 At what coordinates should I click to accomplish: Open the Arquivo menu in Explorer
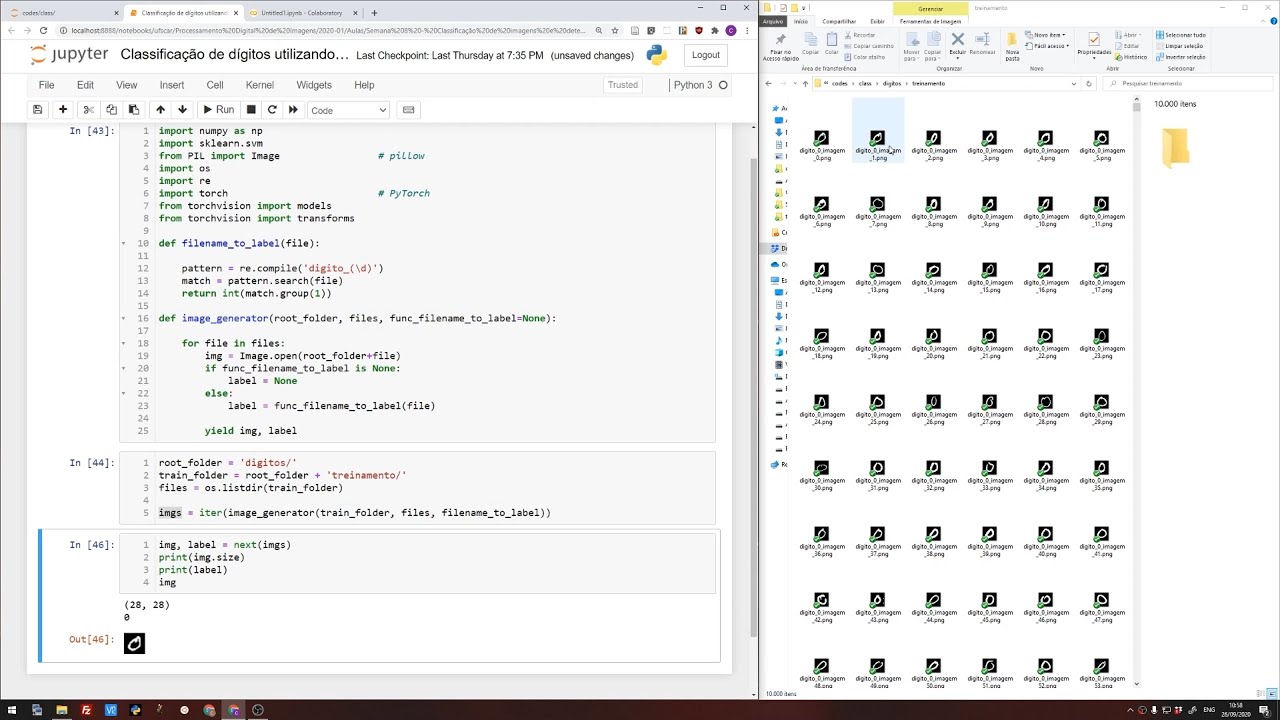click(x=773, y=21)
